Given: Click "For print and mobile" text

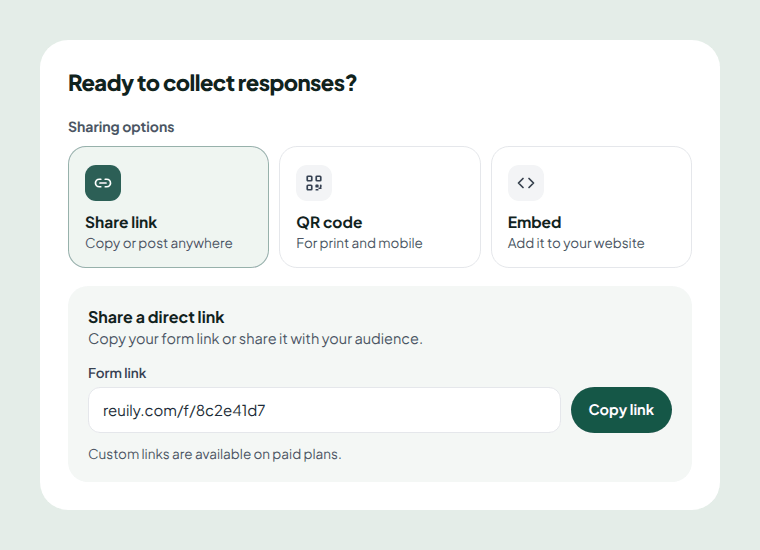Looking at the screenshot, I should [x=359, y=243].
